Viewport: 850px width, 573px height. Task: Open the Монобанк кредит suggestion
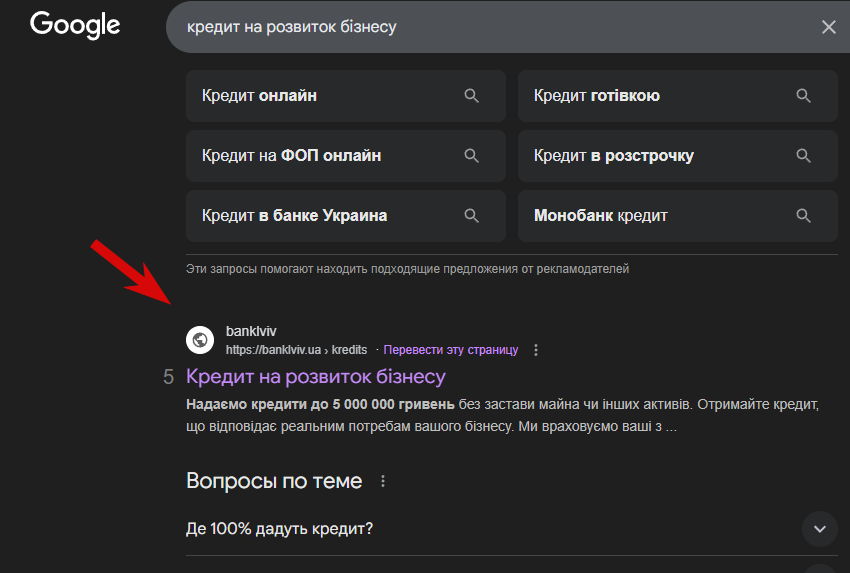pos(678,216)
